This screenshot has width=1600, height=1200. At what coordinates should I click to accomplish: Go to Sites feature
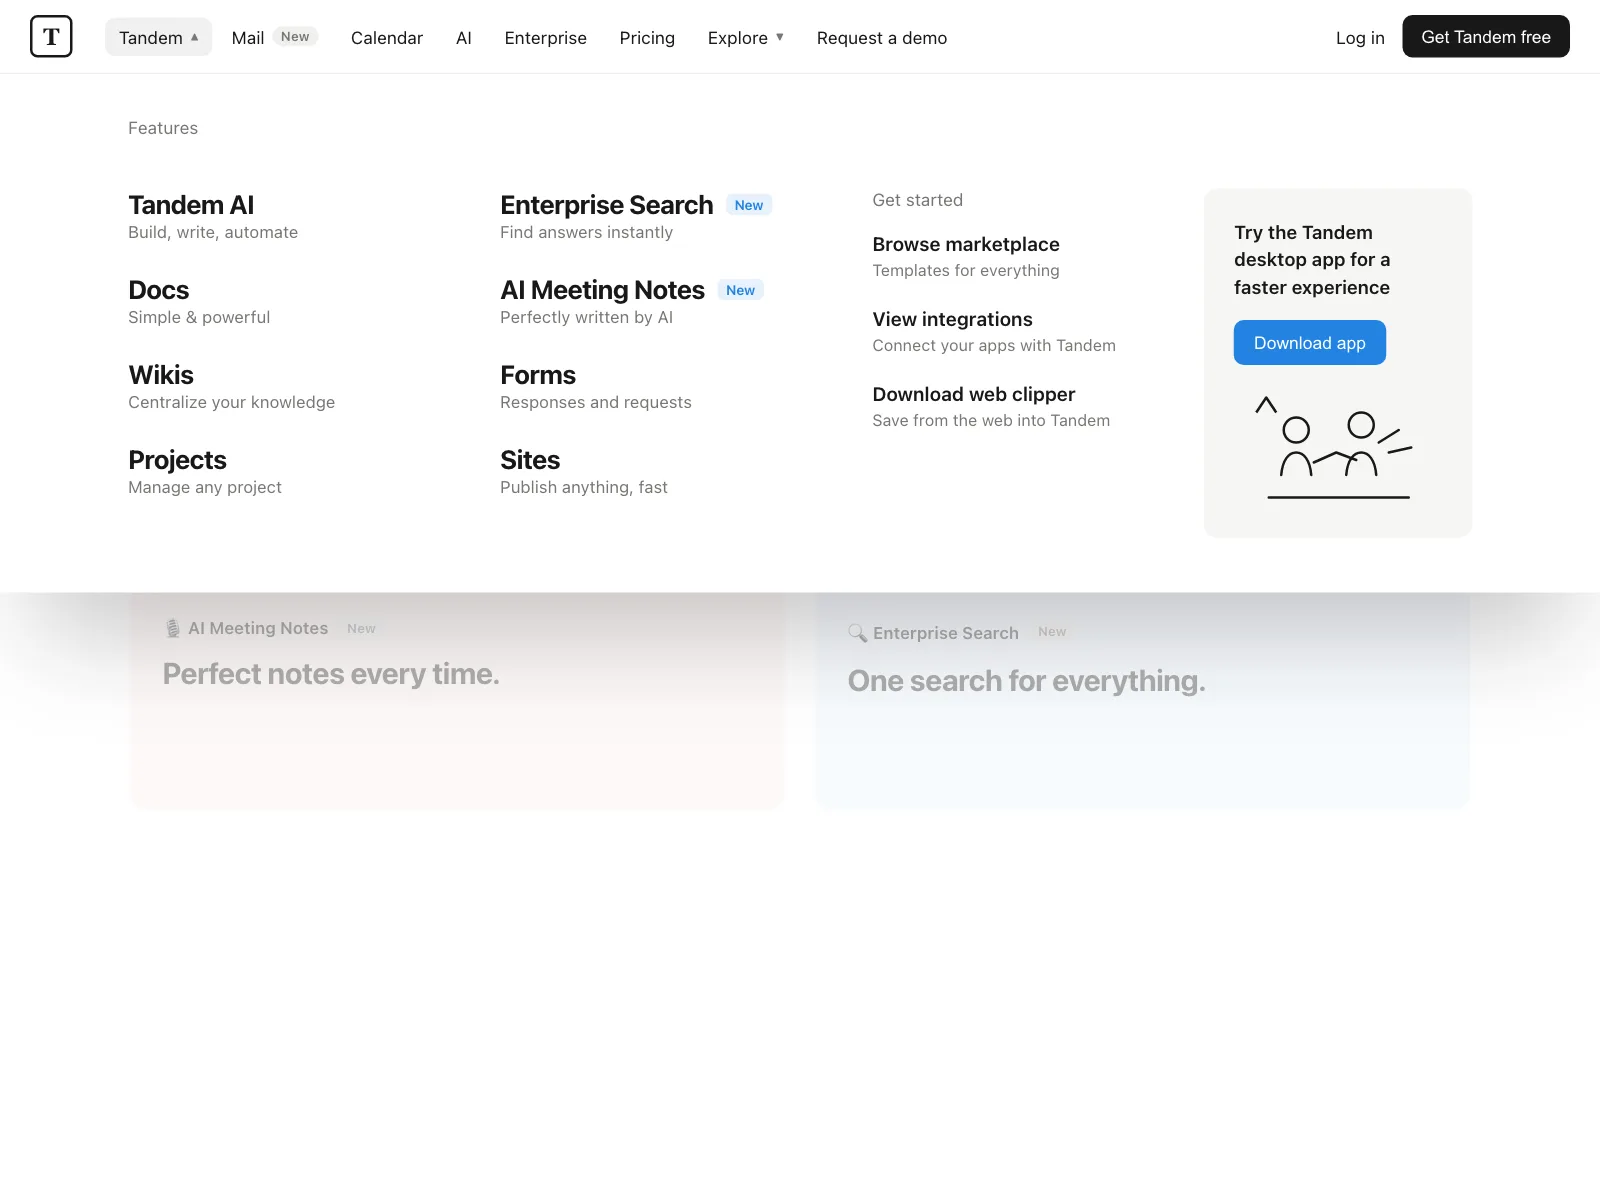584,472
